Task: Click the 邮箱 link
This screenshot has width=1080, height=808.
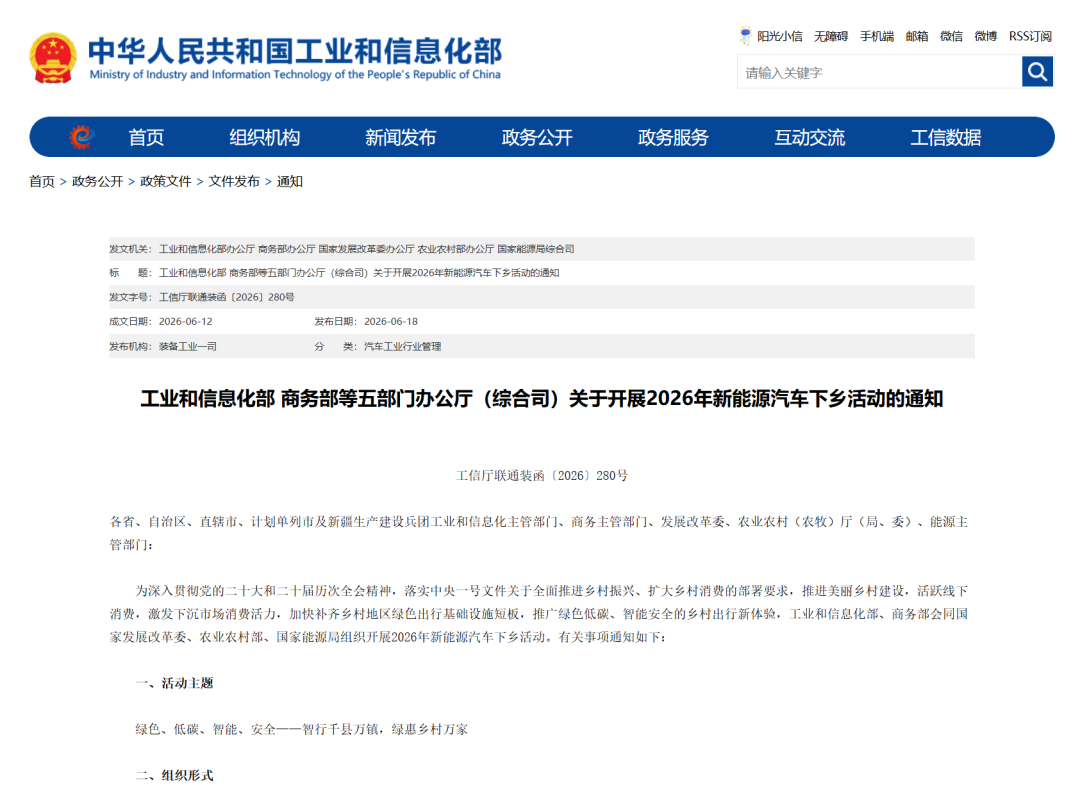Action: (917, 37)
